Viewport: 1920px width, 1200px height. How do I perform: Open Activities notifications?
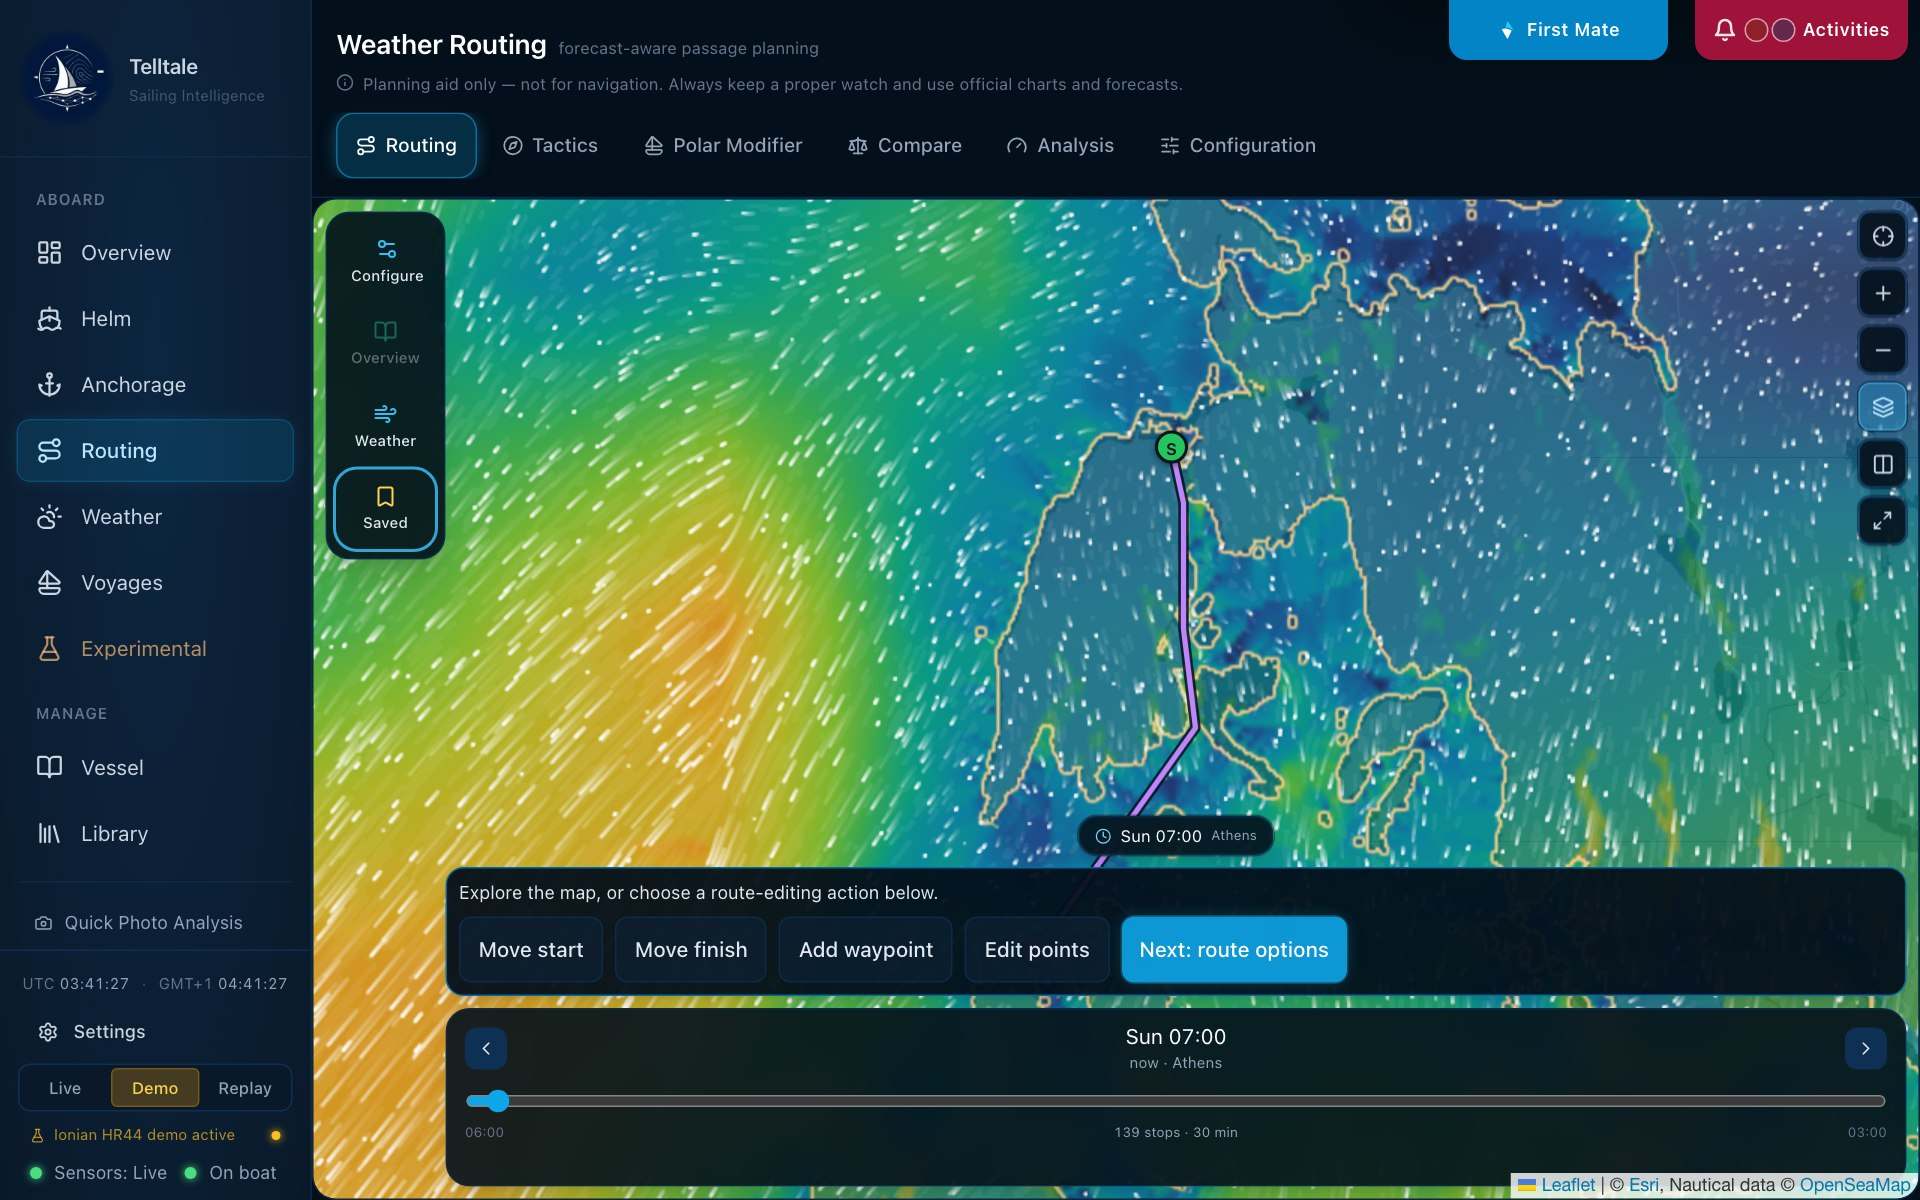pyautogui.click(x=1801, y=30)
